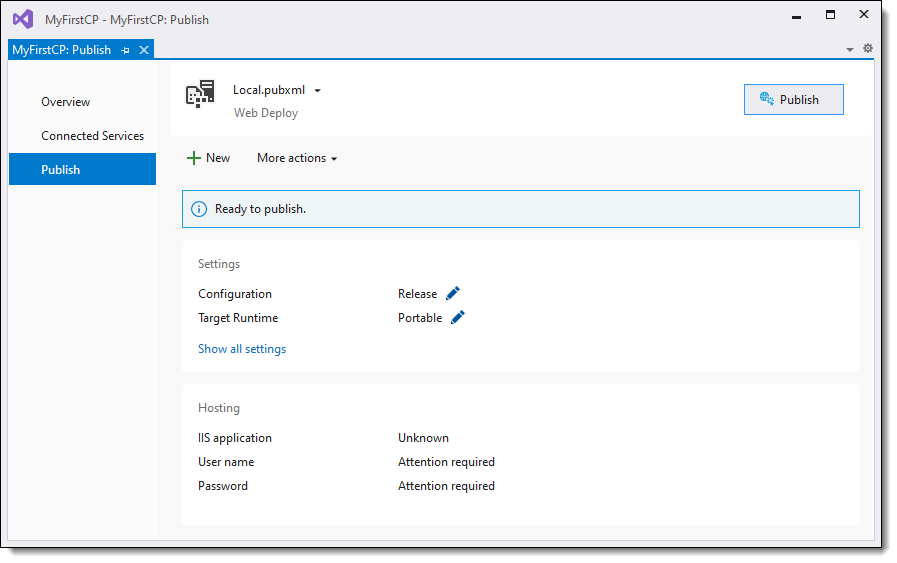
Task: Open the More actions dropdown
Action: (x=297, y=158)
